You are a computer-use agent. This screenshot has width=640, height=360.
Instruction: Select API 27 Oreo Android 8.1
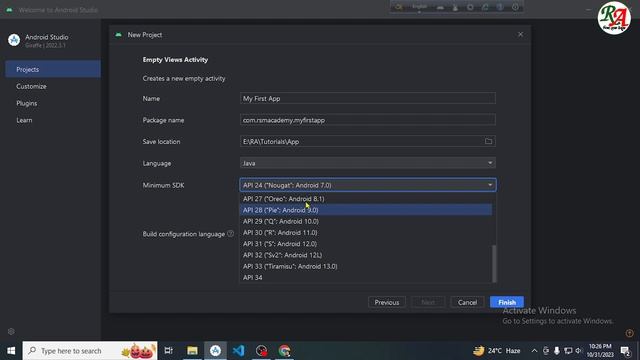(x=366, y=199)
